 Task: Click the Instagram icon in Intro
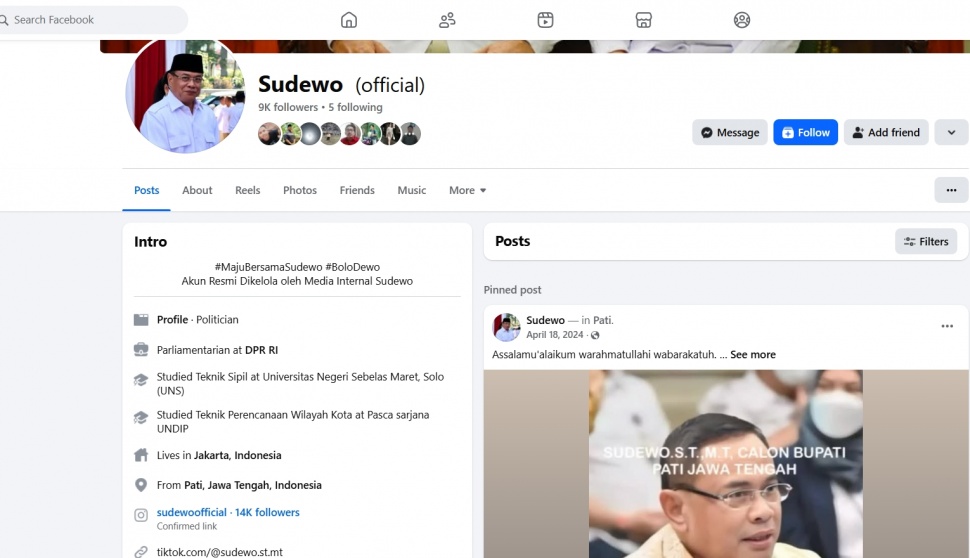141,515
